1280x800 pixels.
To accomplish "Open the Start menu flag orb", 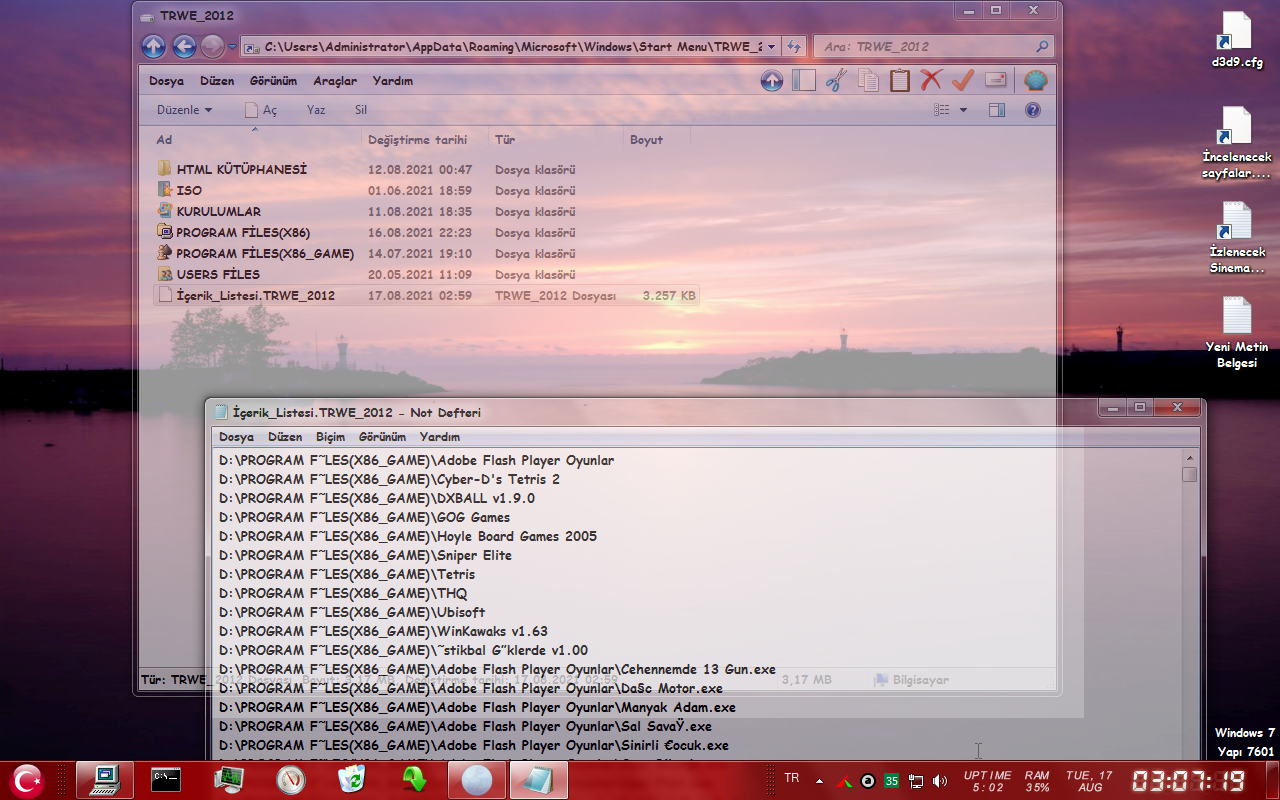I will 27,779.
